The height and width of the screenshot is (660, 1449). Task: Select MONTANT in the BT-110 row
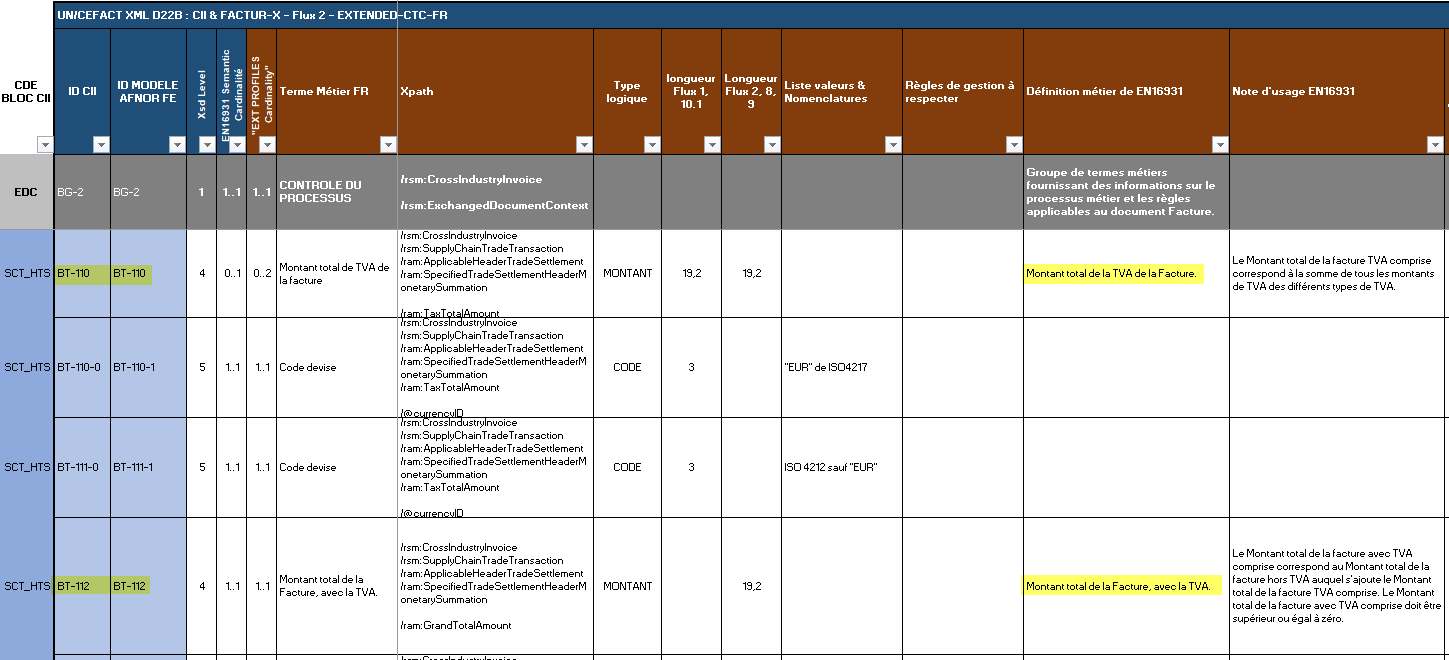(x=627, y=273)
